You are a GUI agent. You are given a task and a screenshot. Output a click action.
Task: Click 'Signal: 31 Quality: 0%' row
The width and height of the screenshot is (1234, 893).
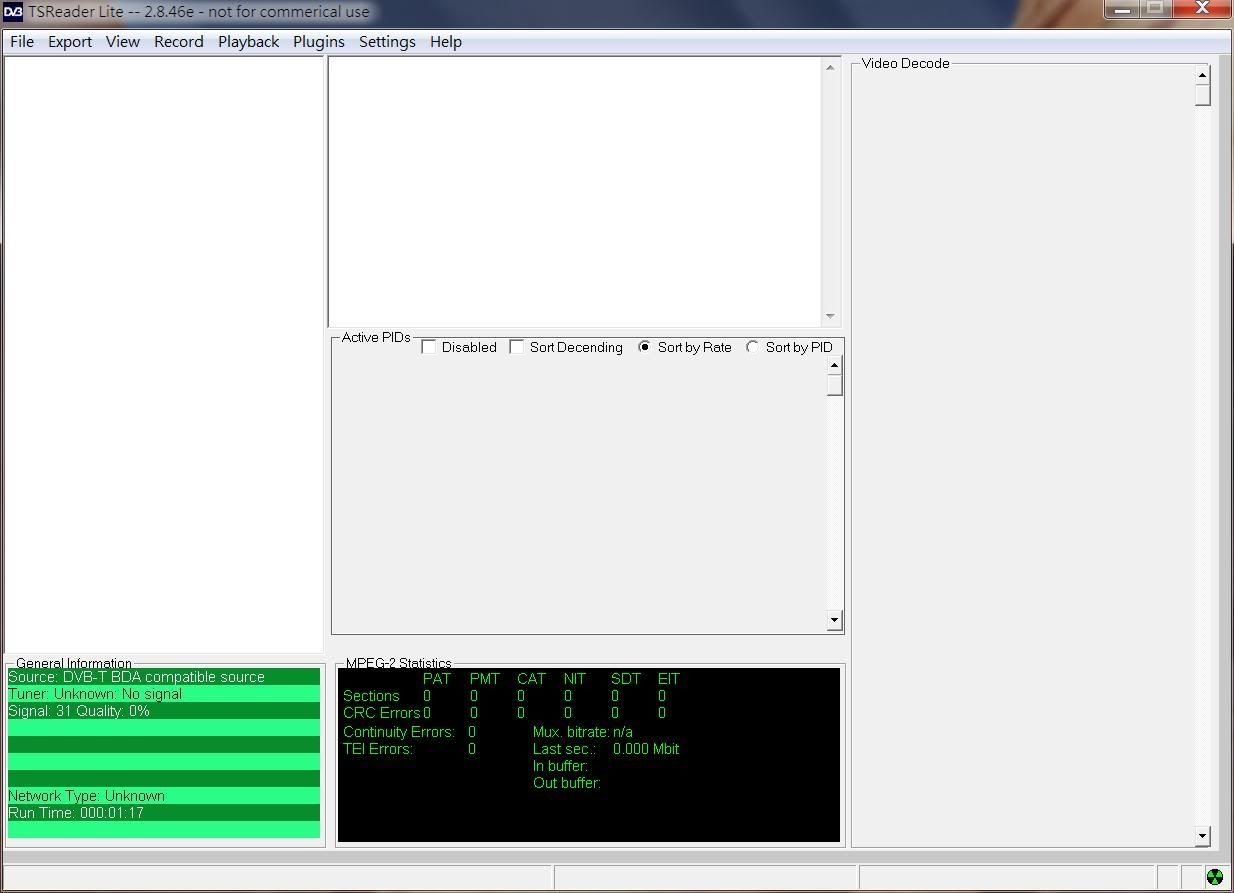pyautogui.click(x=164, y=711)
